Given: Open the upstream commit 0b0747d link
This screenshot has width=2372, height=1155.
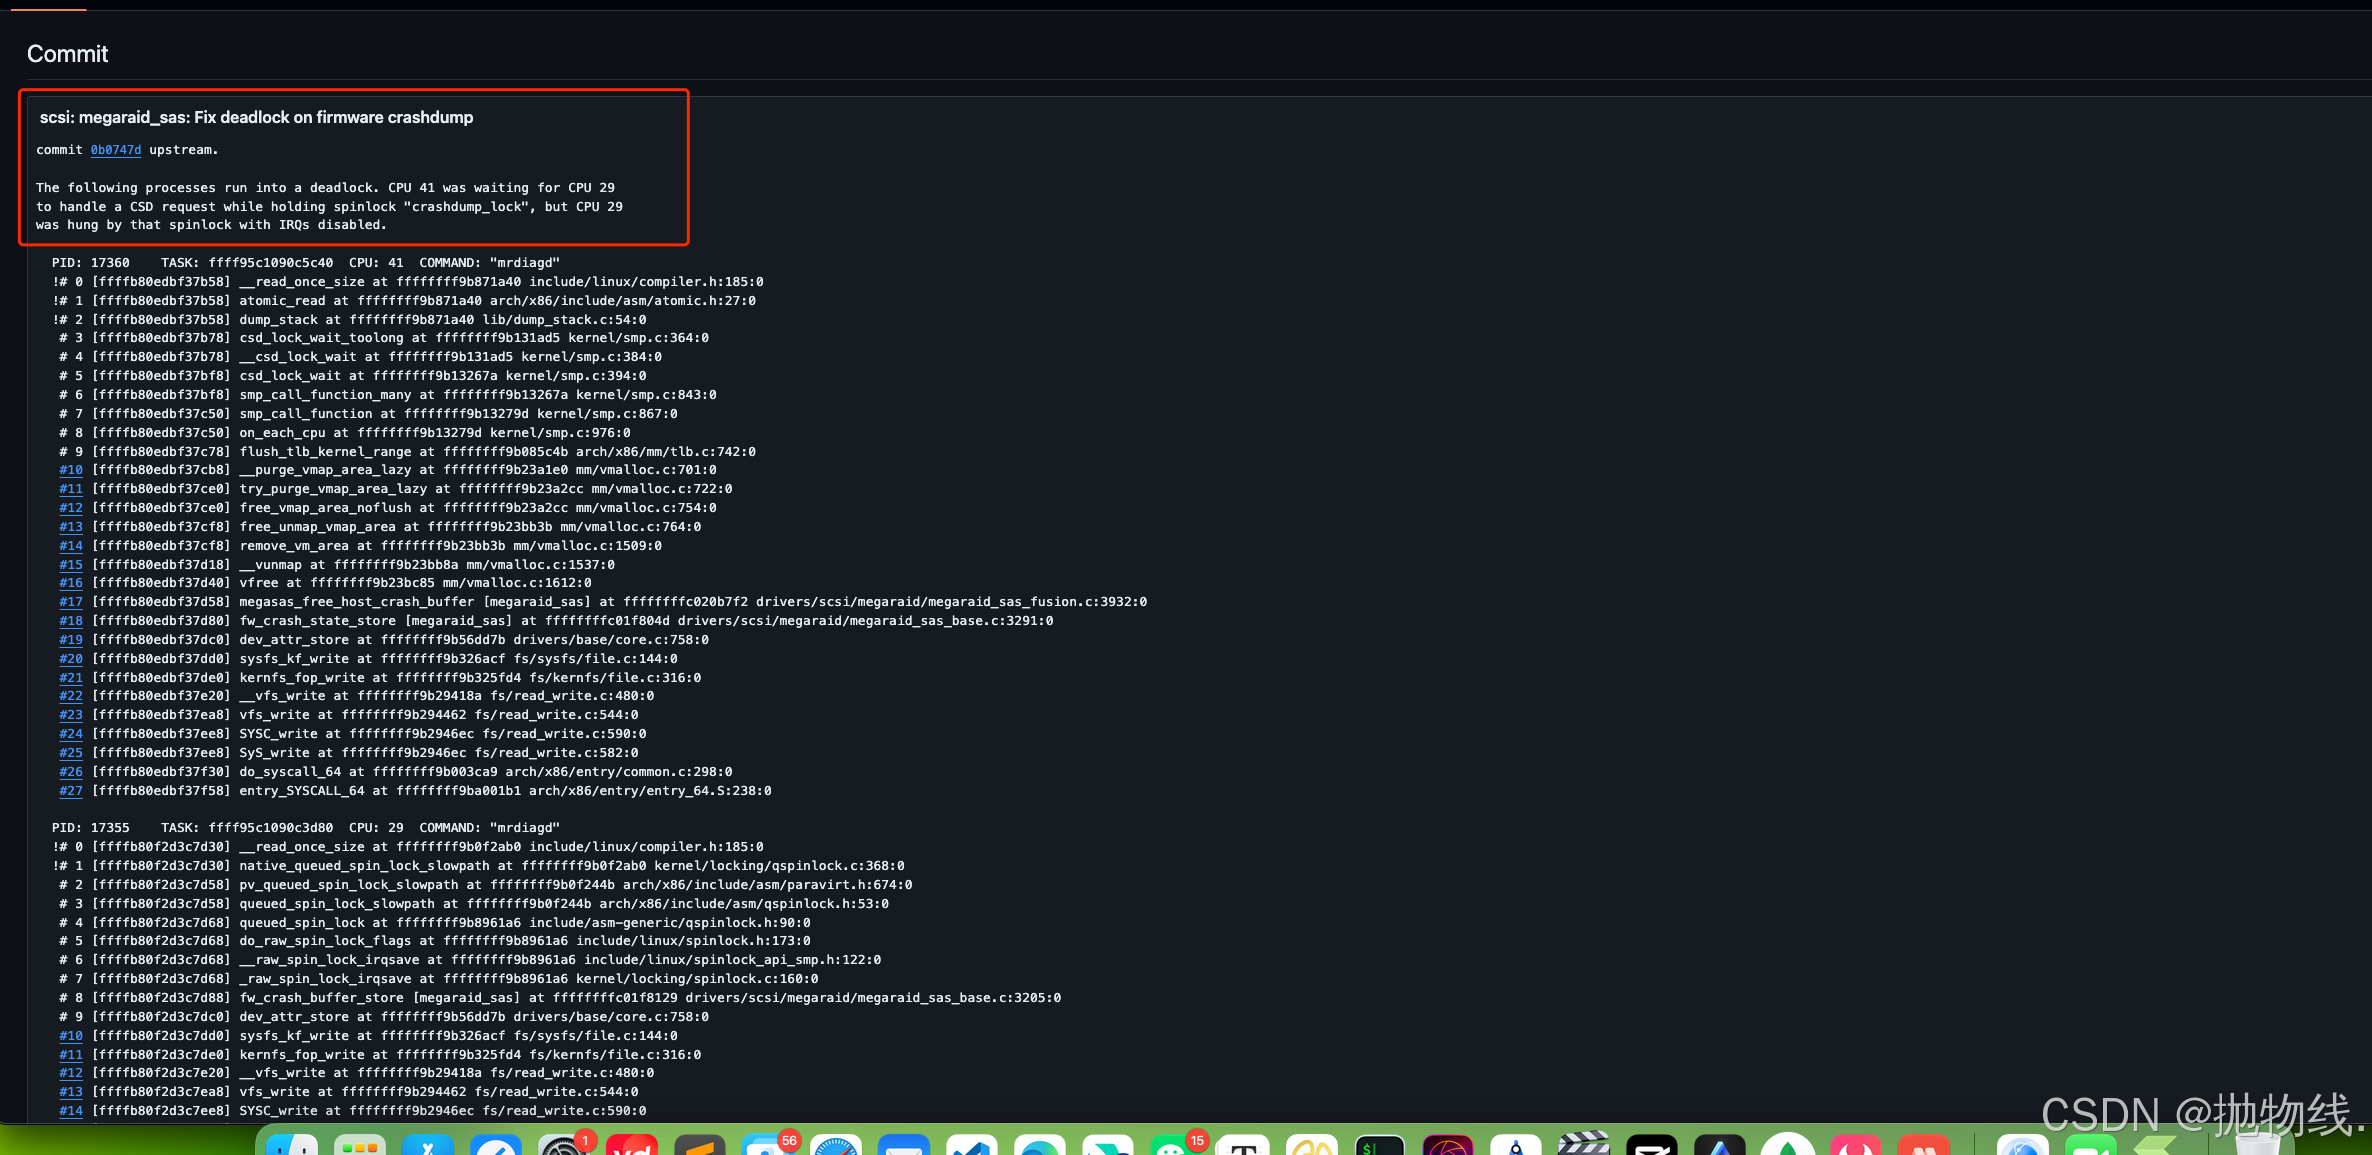Looking at the screenshot, I should 116,150.
